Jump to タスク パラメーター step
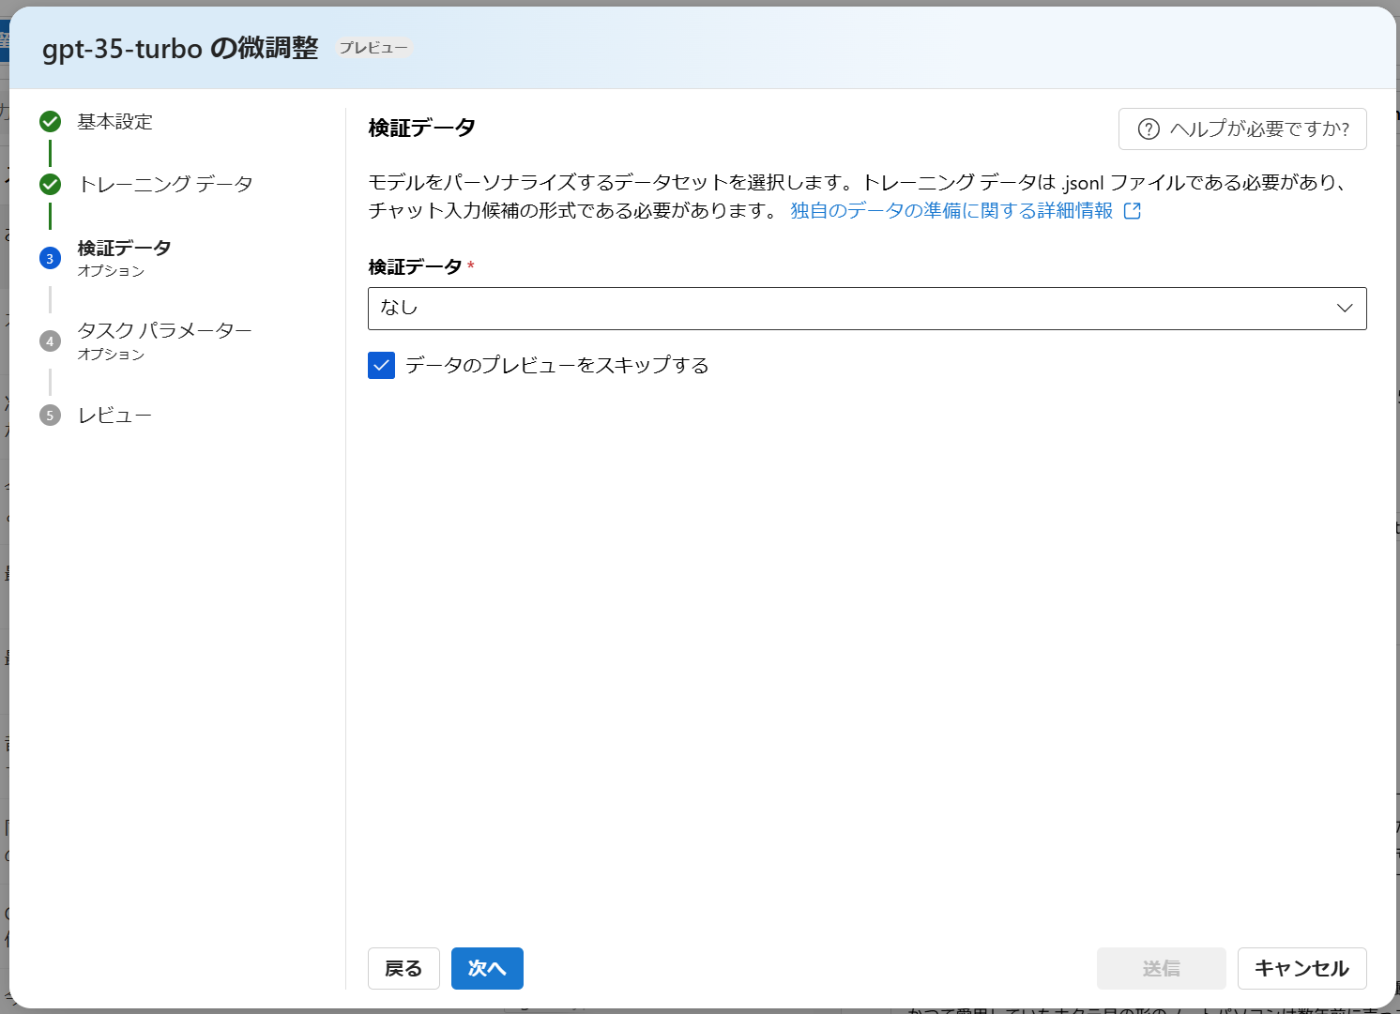1400x1014 pixels. (x=165, y=331)
